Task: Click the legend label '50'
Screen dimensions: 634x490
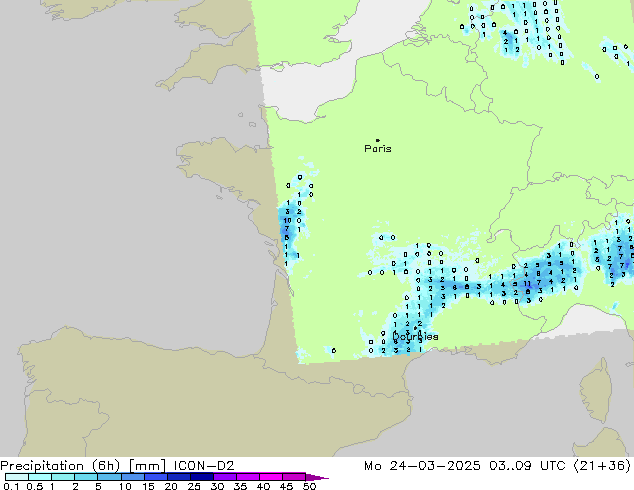Action: coord(309,486)
